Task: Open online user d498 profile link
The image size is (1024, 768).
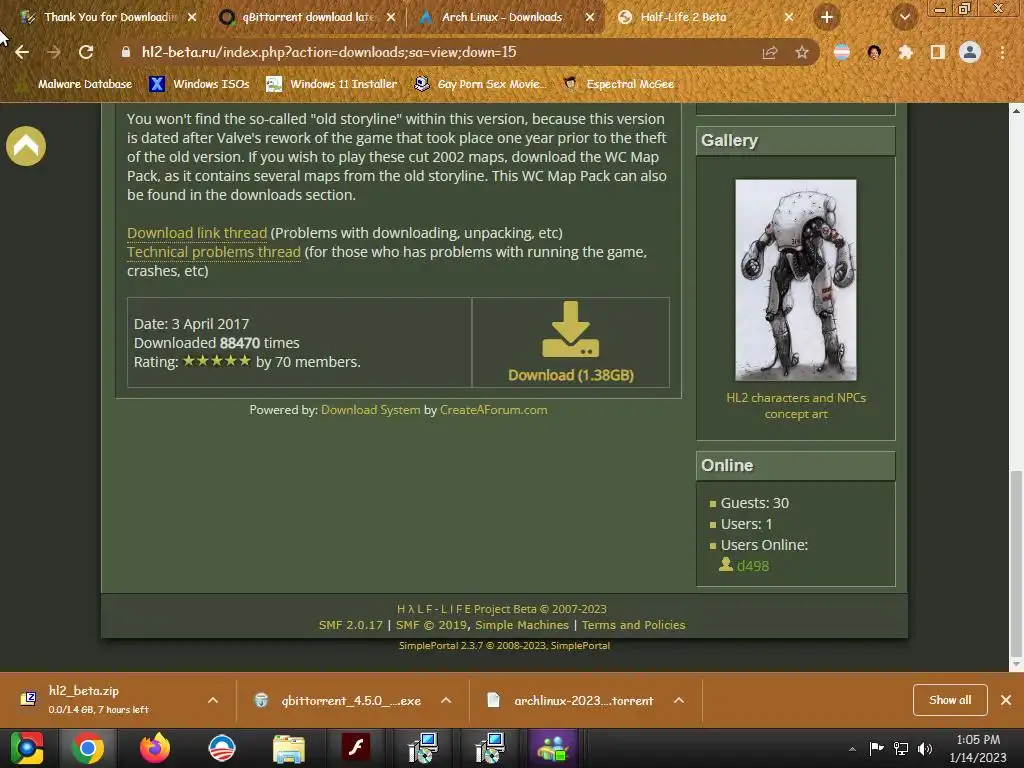Action: pos(752,566)
